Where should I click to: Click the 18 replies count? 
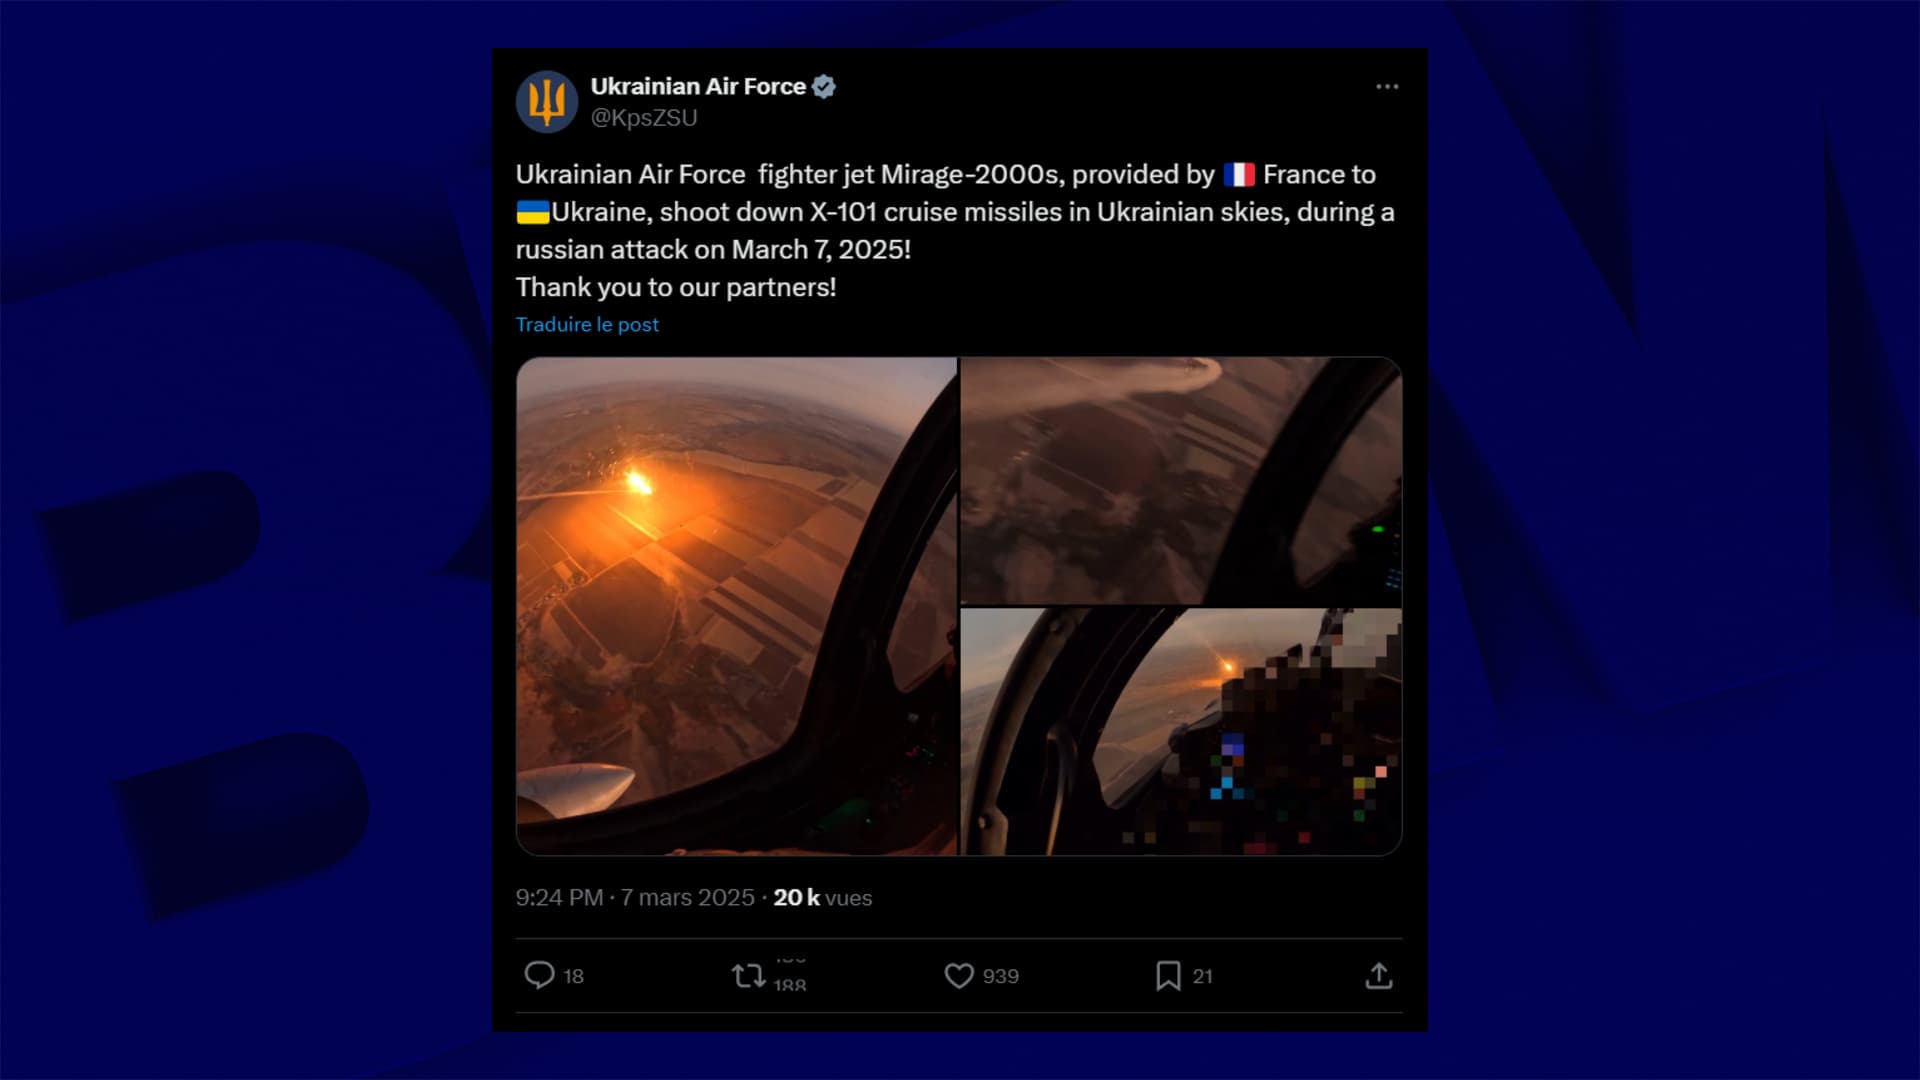click(573, 976)
